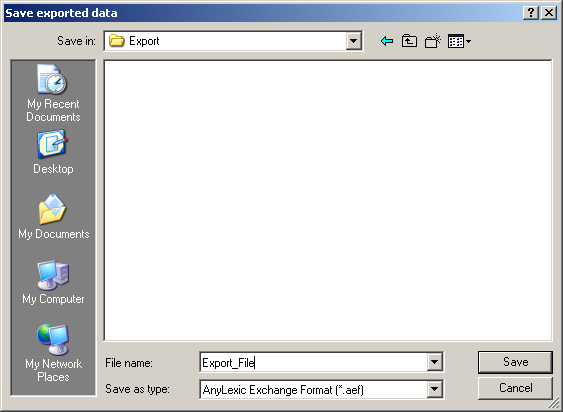Click the AnyLexic Exchange Format type field
The image size is (563, 412).
313,389
